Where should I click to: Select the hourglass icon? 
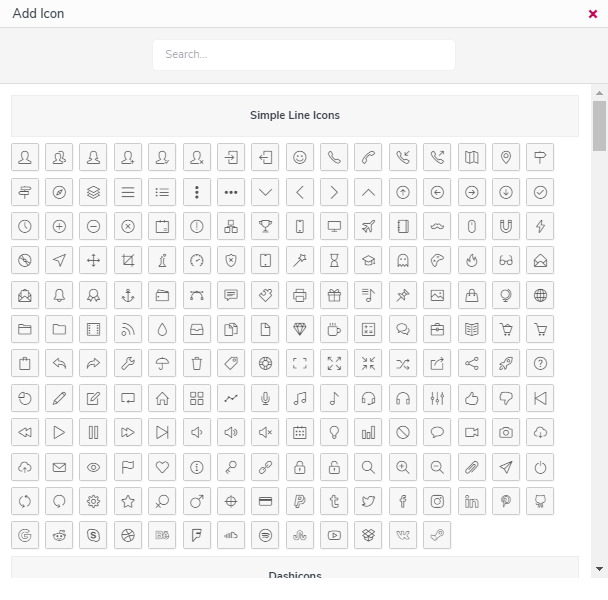click(x=334, y=260)
